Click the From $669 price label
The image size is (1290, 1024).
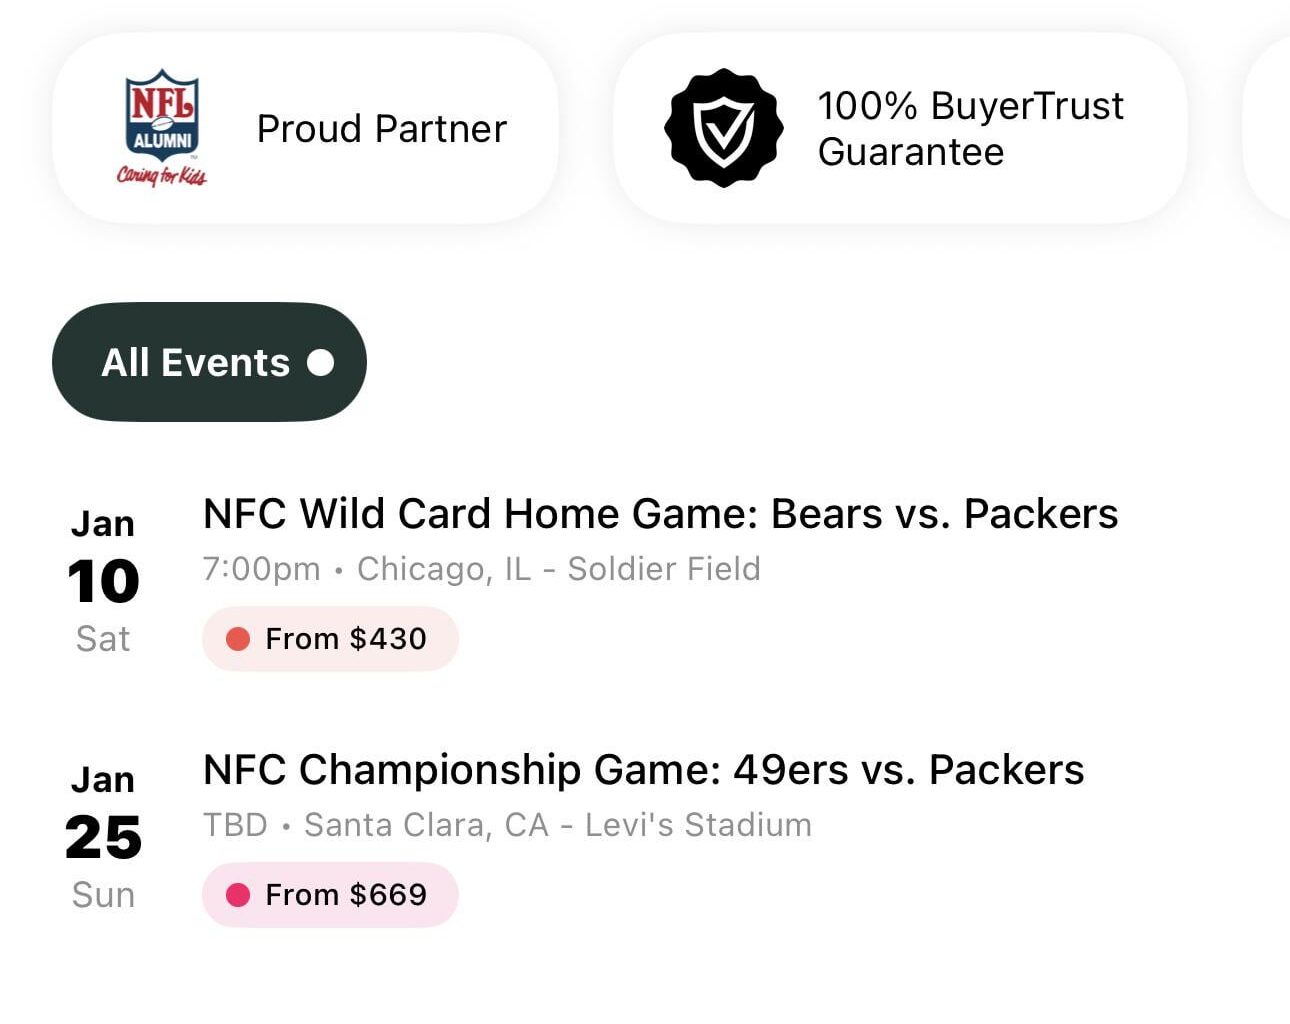click(x=346, y=895)
